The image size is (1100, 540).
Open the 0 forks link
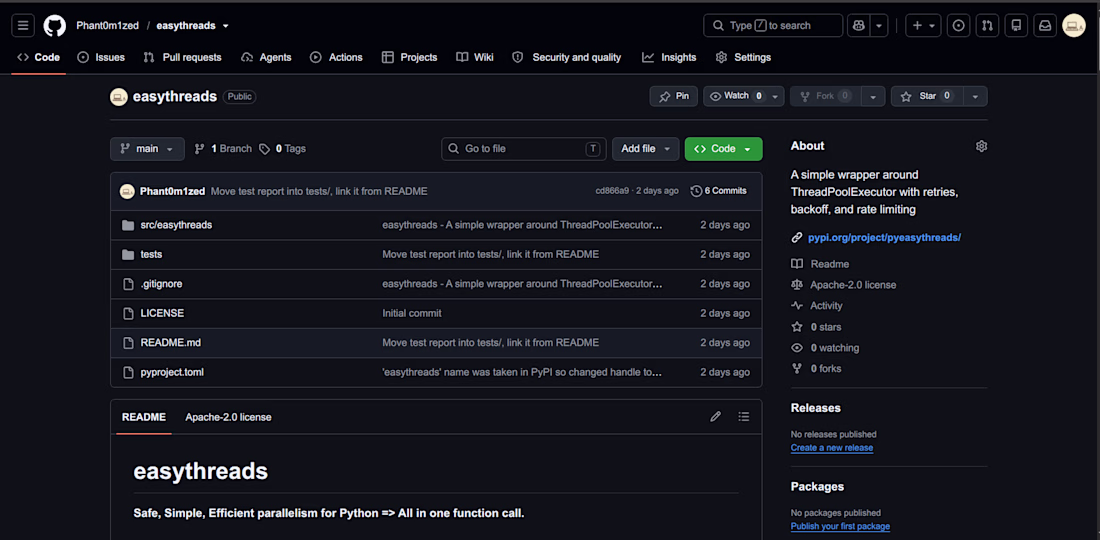[826, 368]
